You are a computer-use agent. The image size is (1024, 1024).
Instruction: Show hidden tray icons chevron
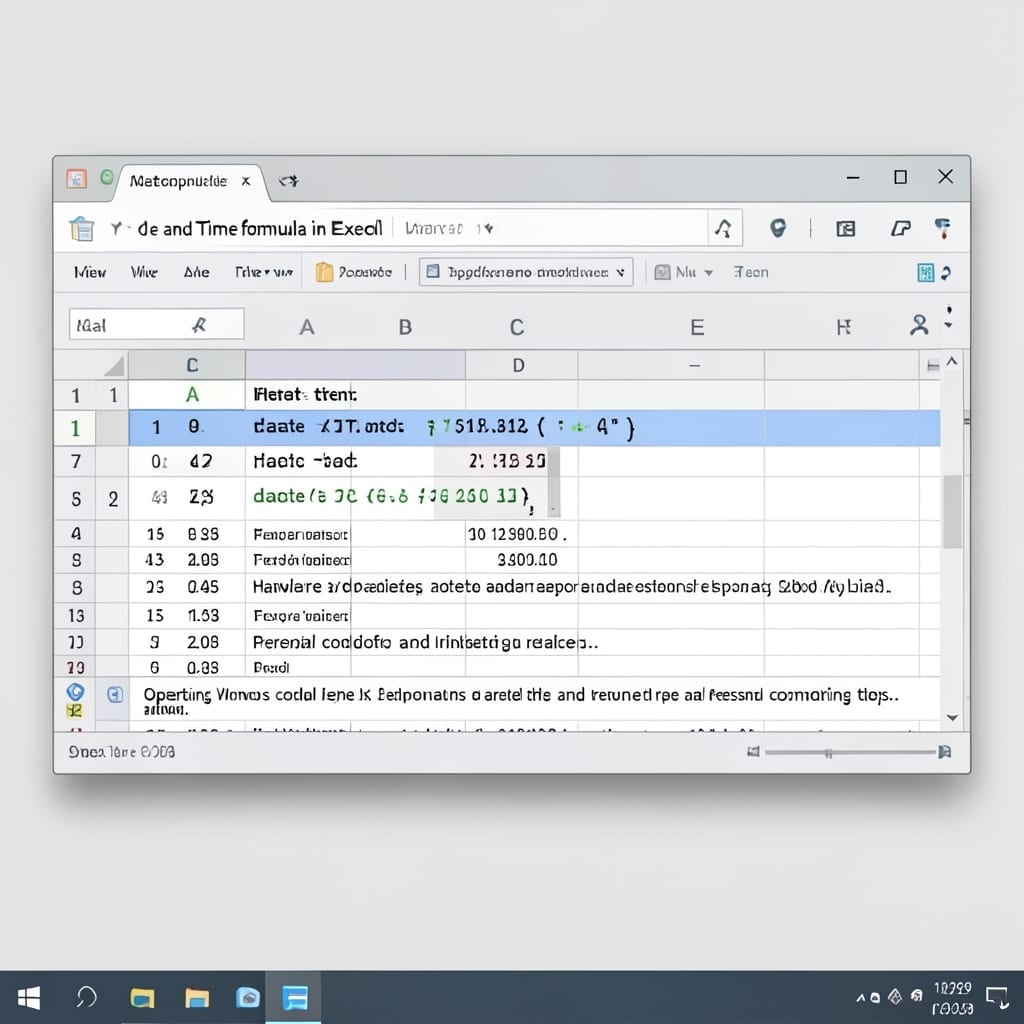pos(861,998)
